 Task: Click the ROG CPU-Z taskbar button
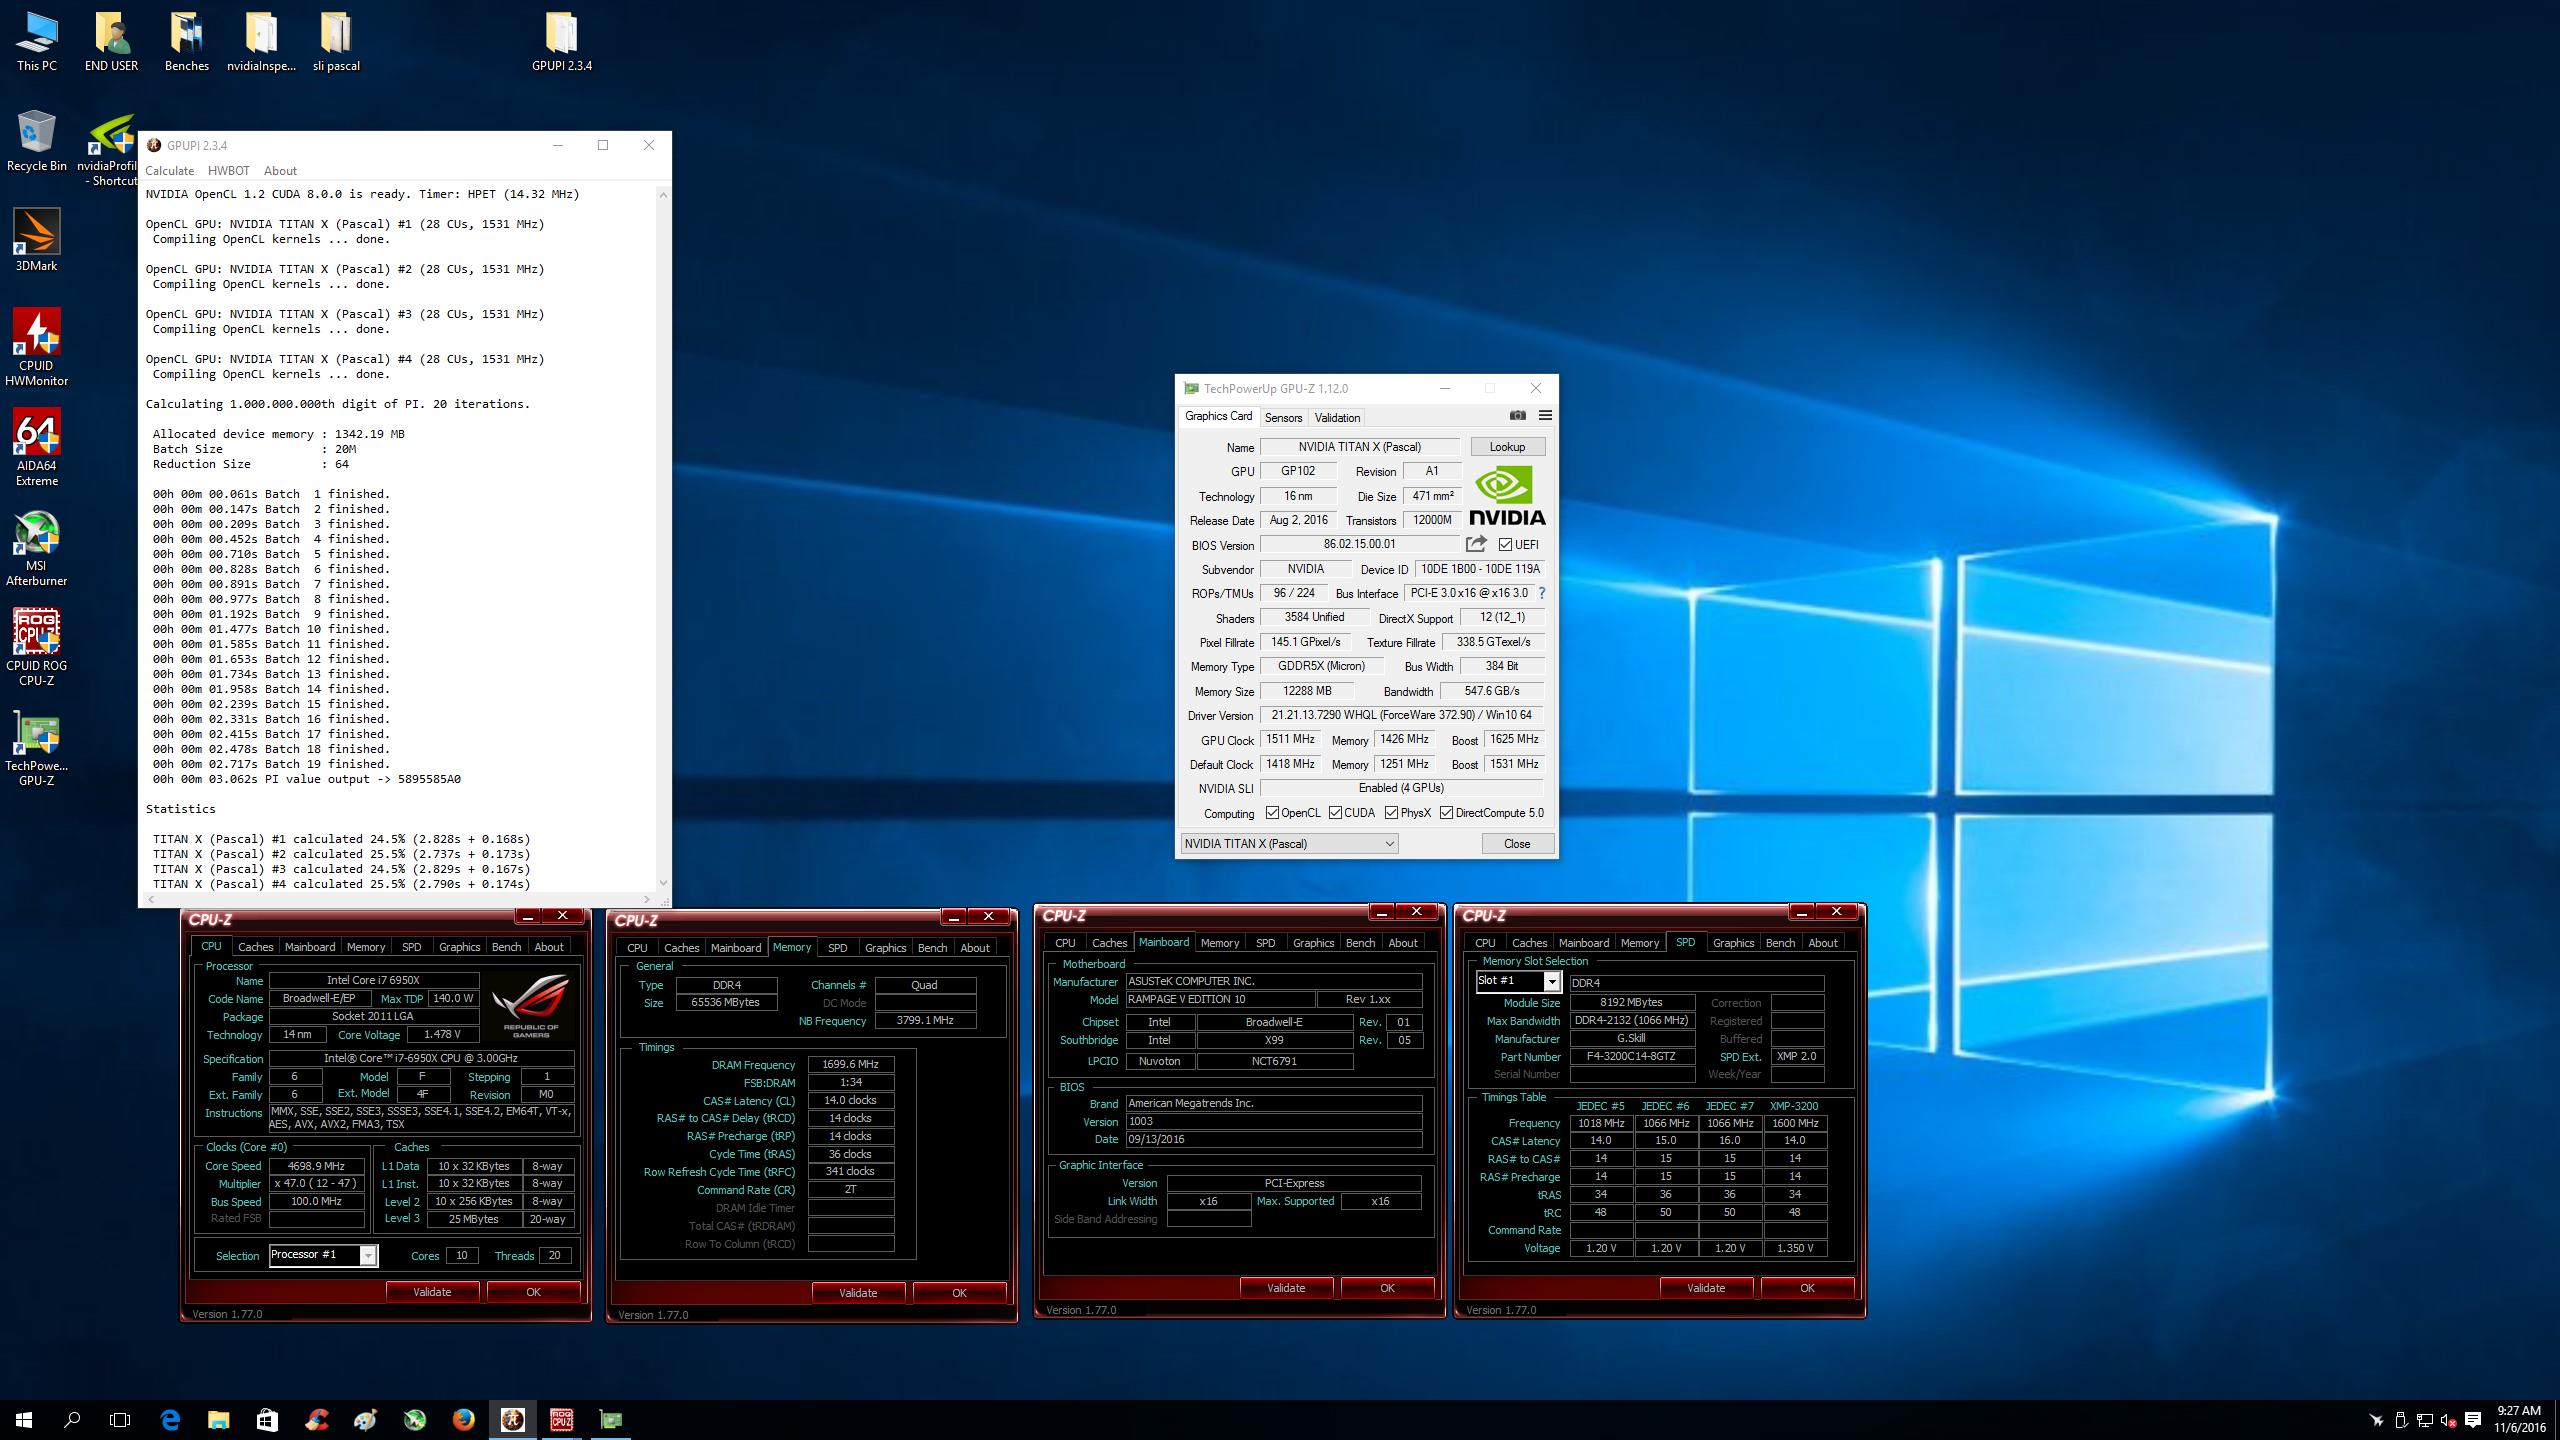point(561,1419)
